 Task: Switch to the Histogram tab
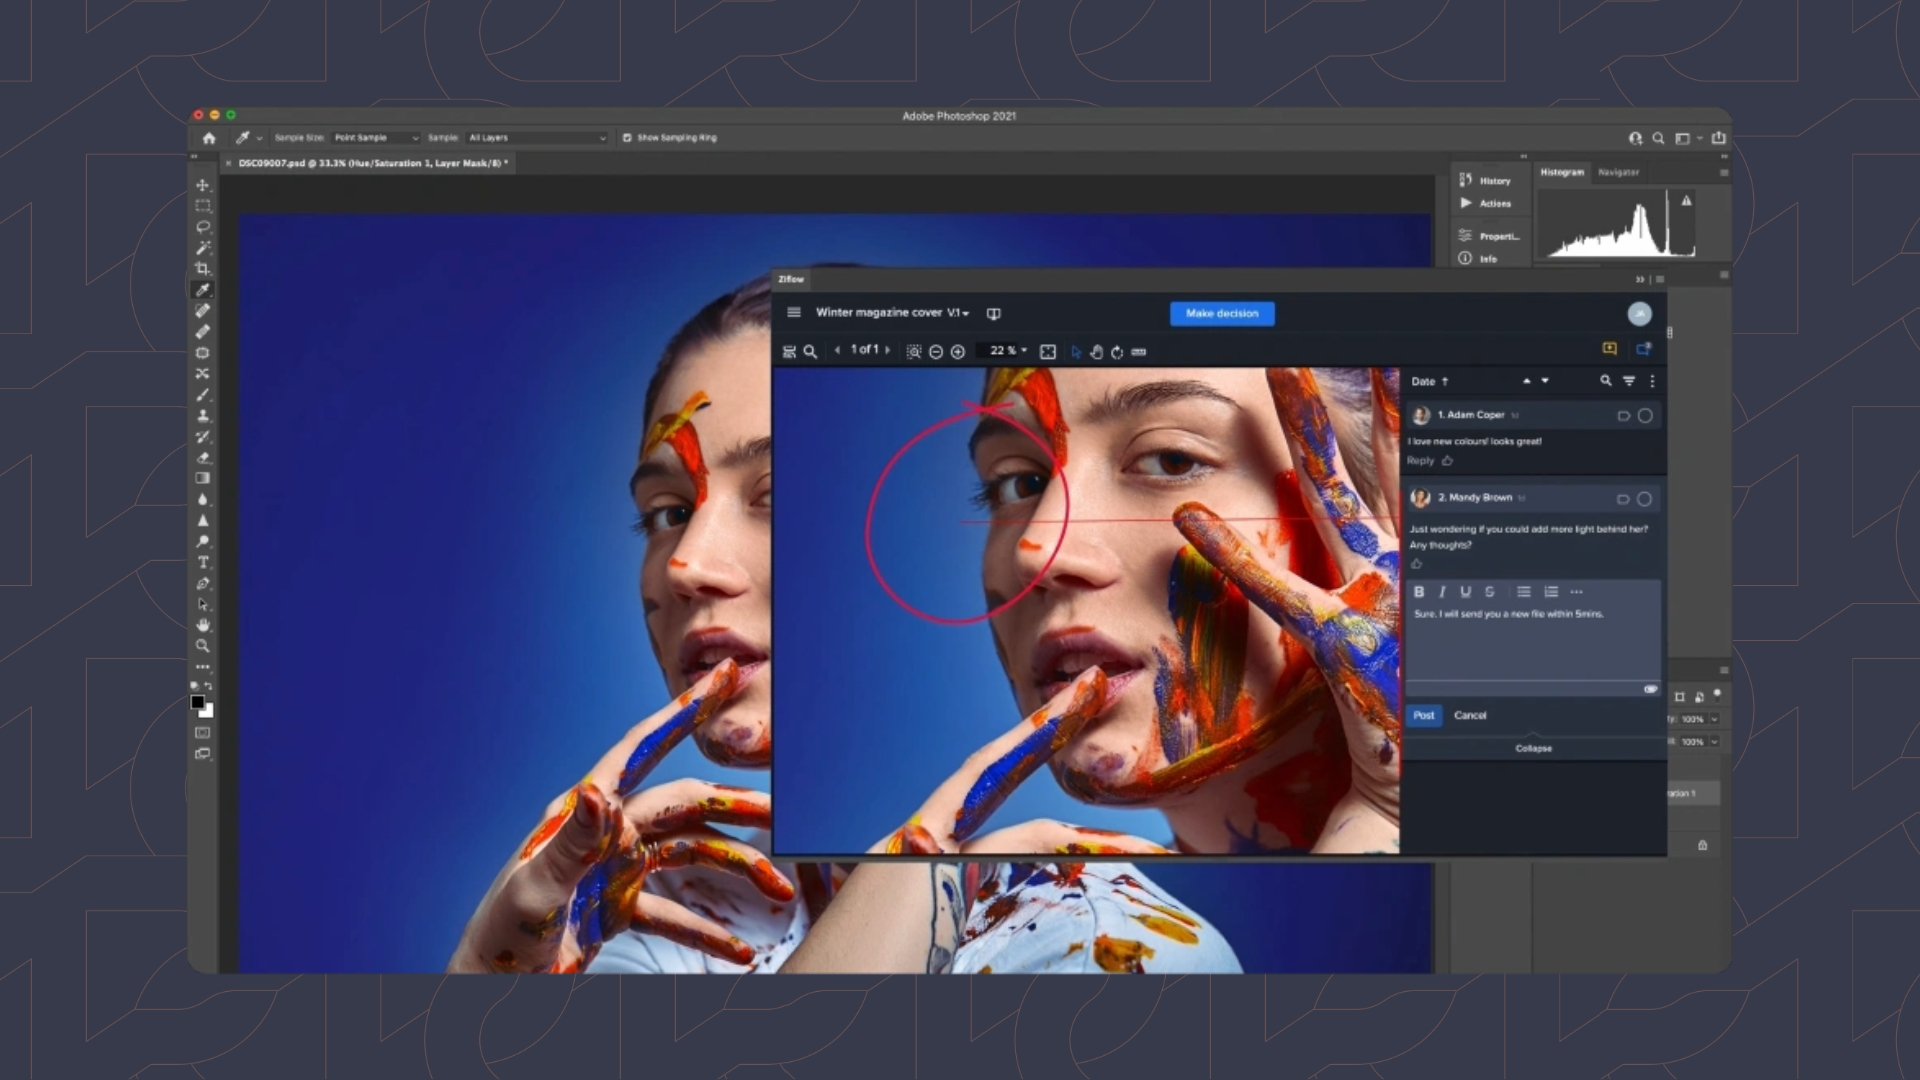pyautogui.click(x=1562, y=172)
